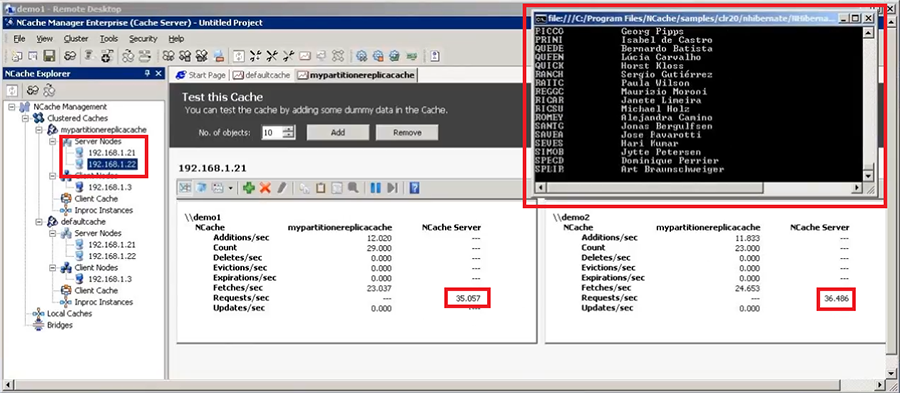Viewport: 900px width, 393px height.
Task: Click the console window scroll-up arrow
Action: click(868, 32)
